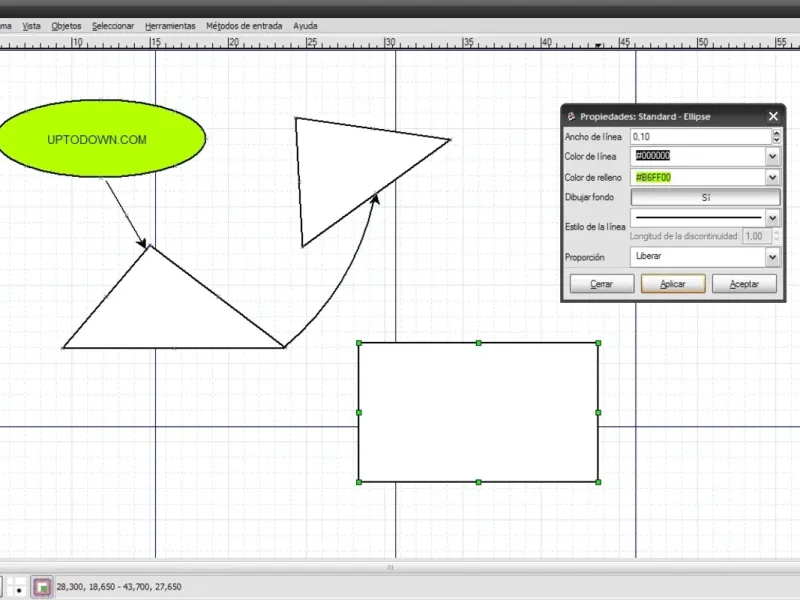Open the Proporción Liberar dropdown
The image size is (800, 600).
click(705, 257)
